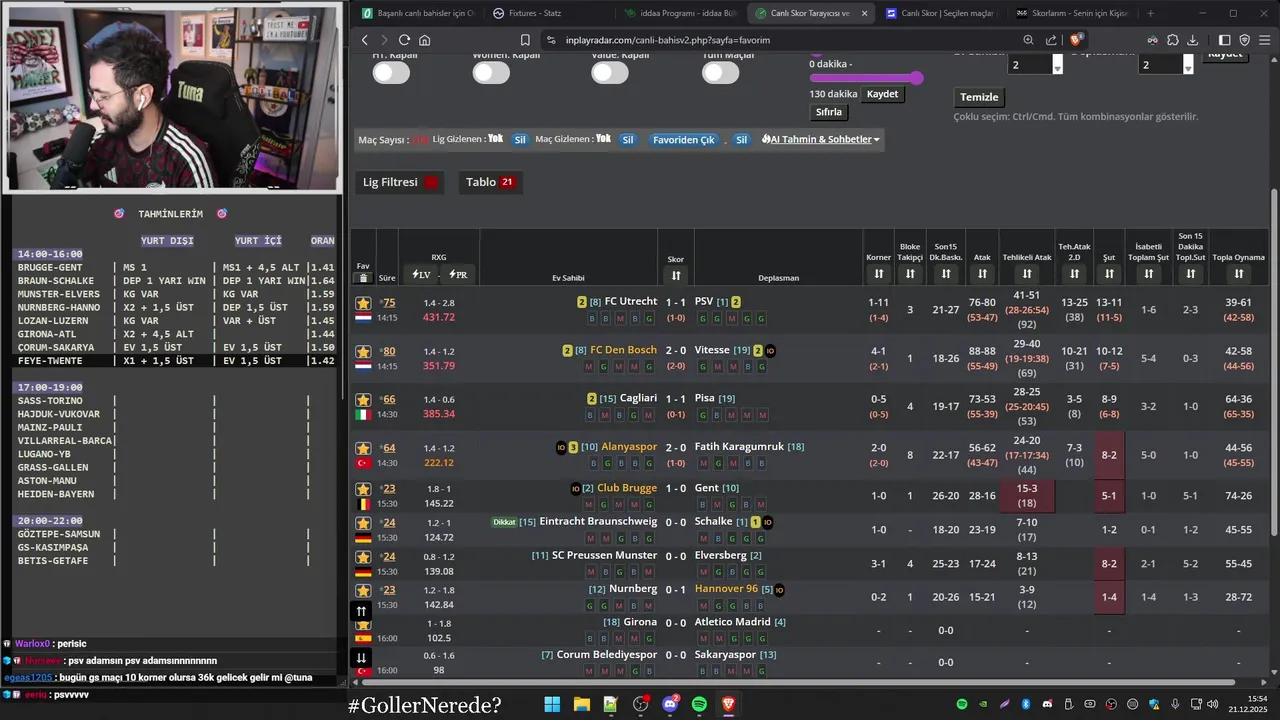Toggle favorite star for Cagliari row
Viewport: 1280px width, 720px height.
click(363, 400)
